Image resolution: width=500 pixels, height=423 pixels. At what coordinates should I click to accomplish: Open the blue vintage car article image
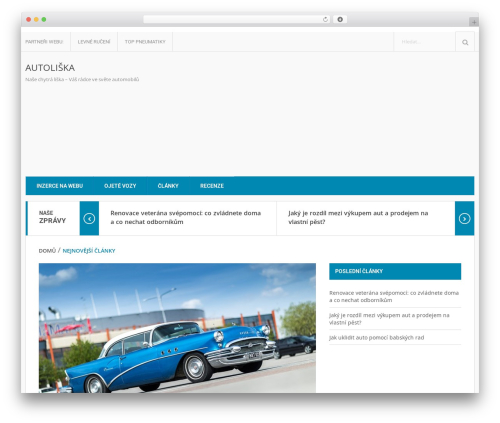[x=177, y=328]
